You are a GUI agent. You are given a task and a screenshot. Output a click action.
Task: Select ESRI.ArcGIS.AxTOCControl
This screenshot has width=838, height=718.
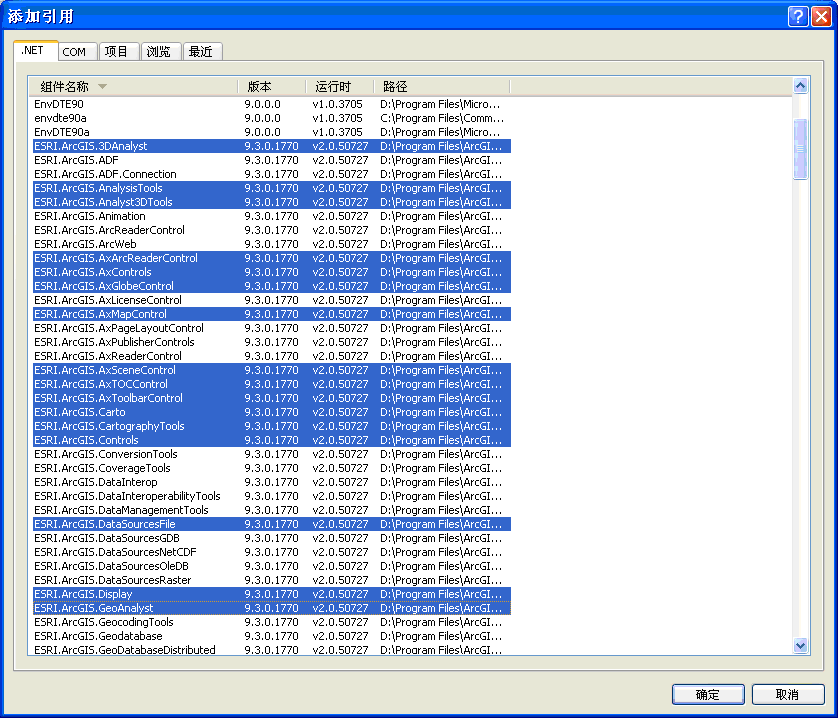pyautogui.click(x=271, y=384)
